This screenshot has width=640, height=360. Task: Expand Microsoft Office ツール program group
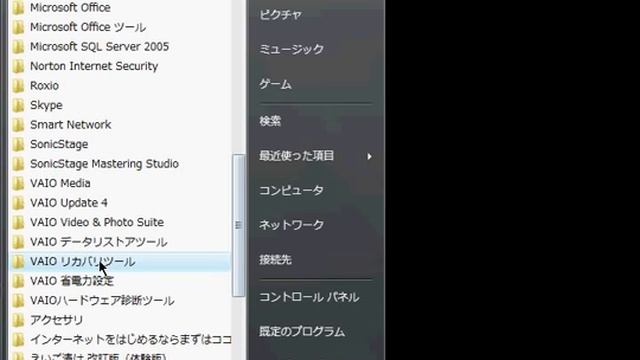88,27
